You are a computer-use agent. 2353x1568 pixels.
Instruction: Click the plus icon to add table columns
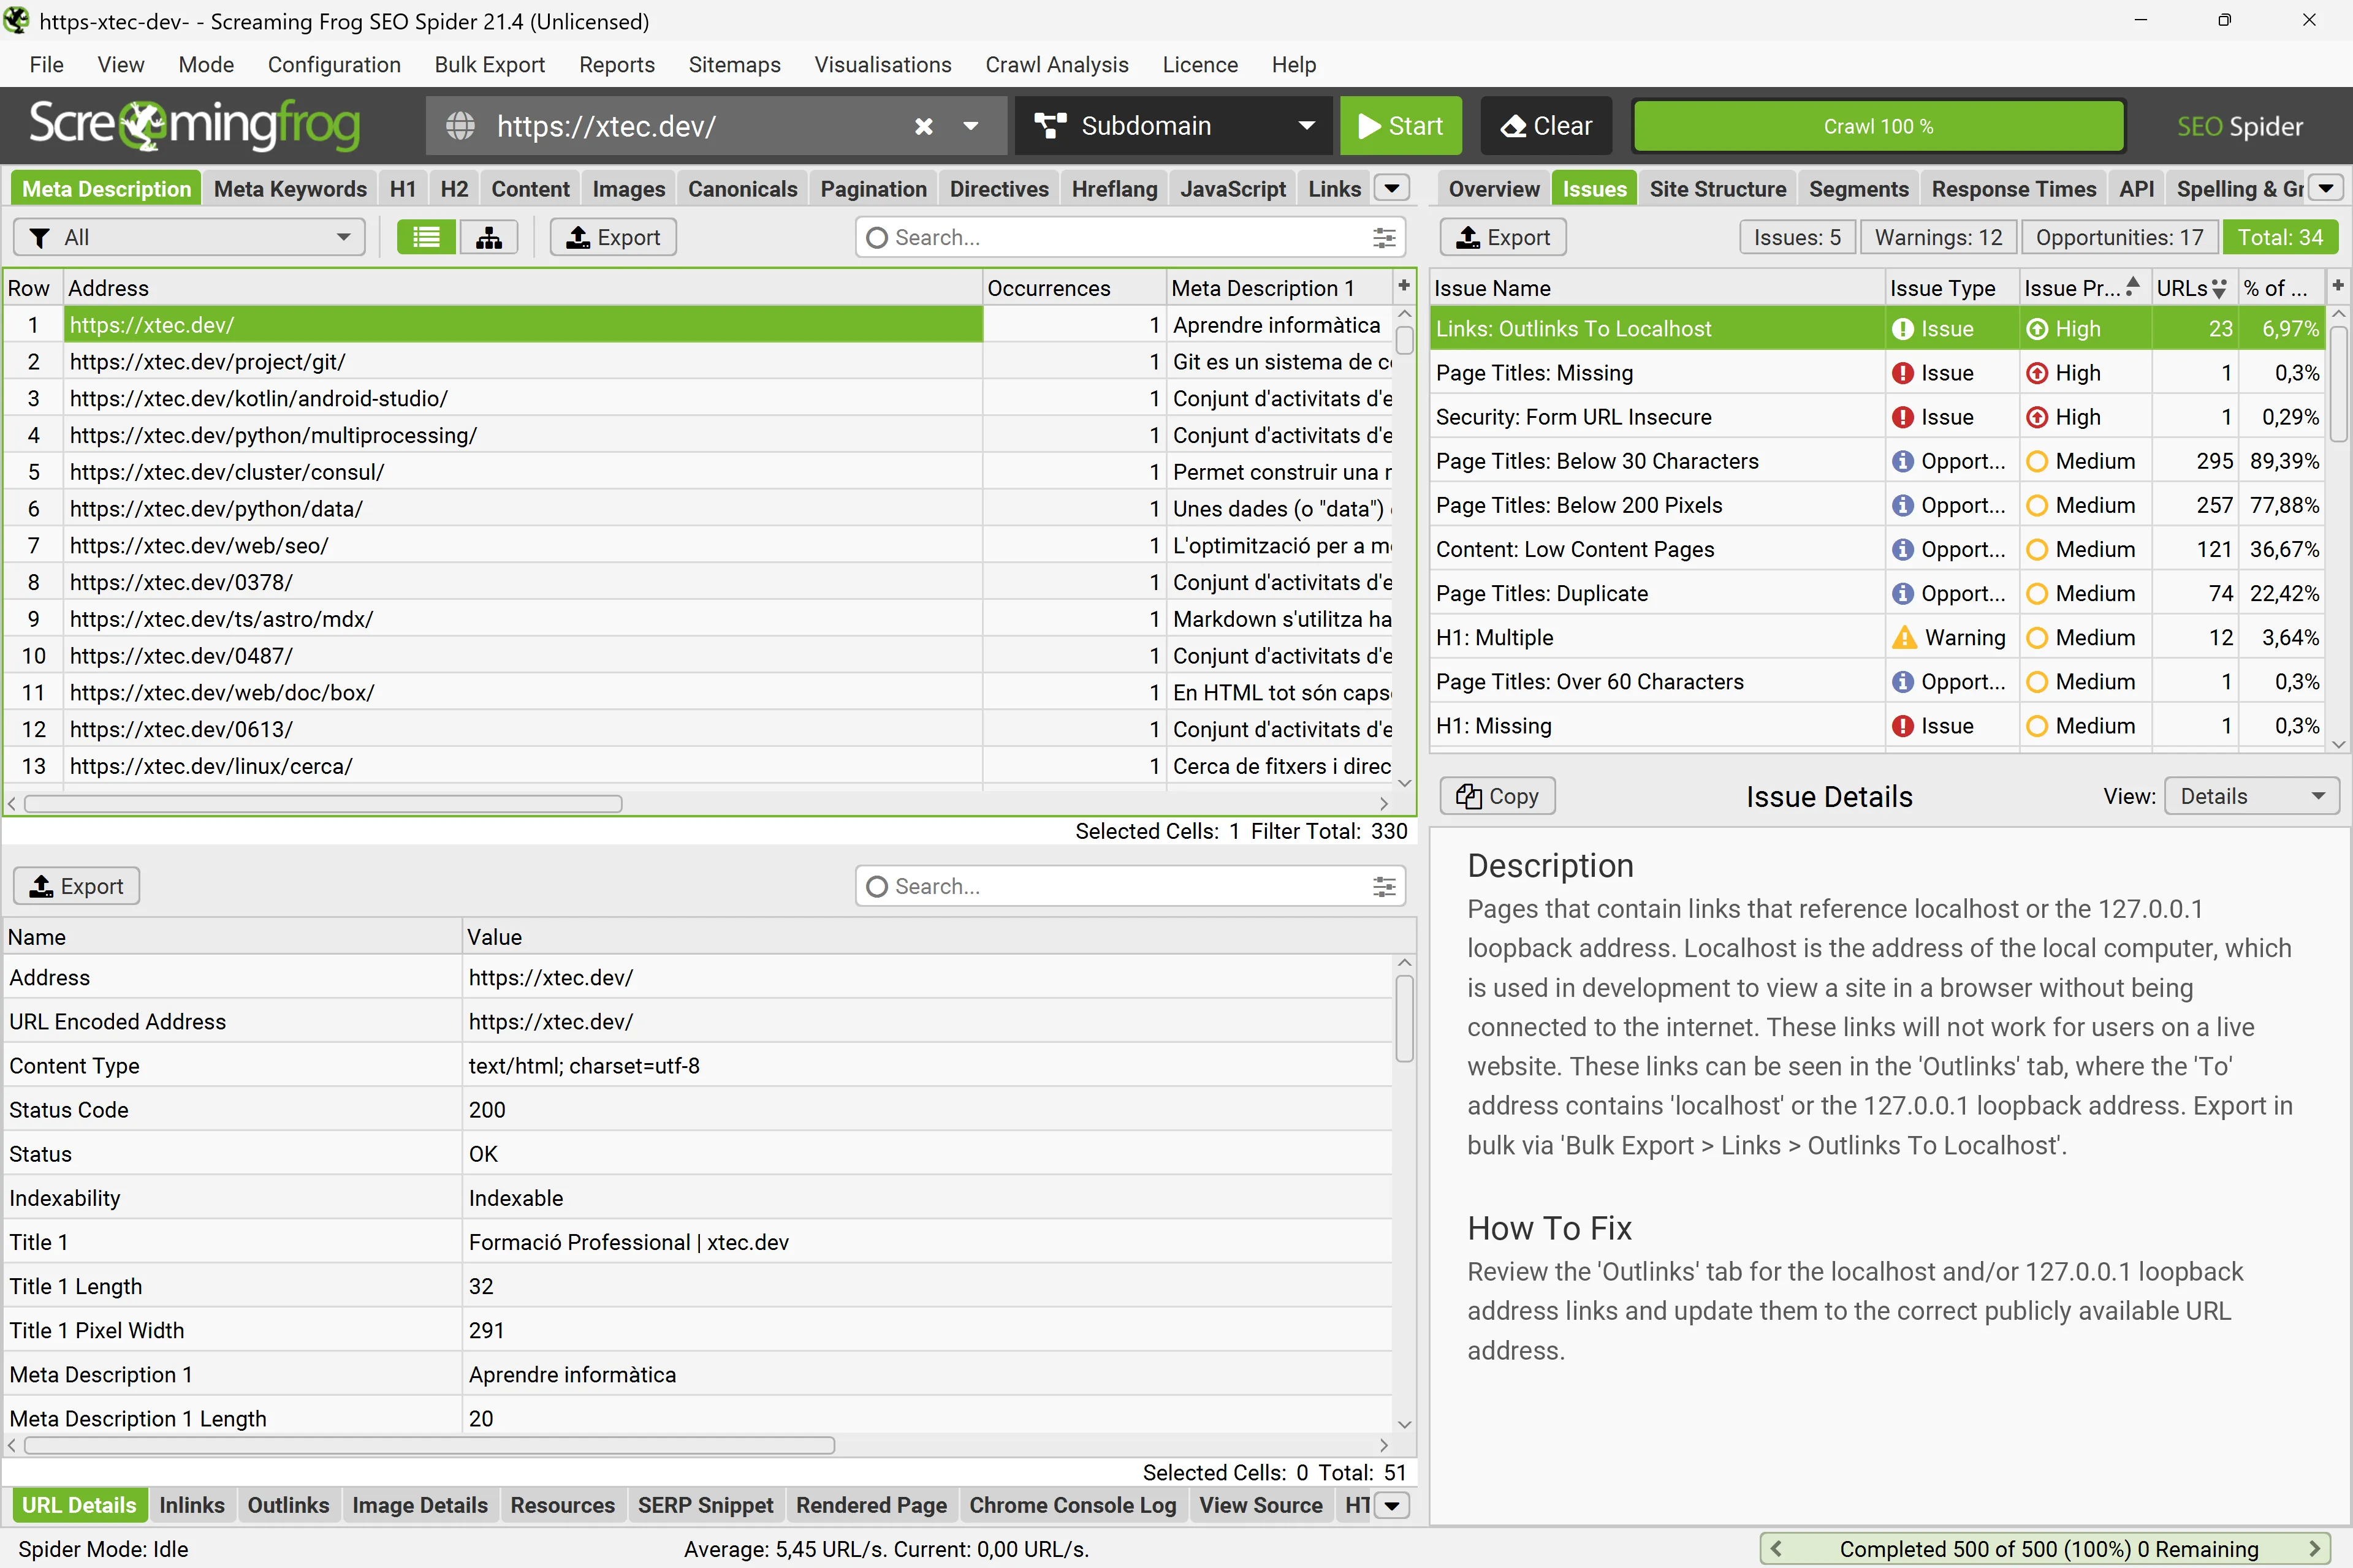1404,286
